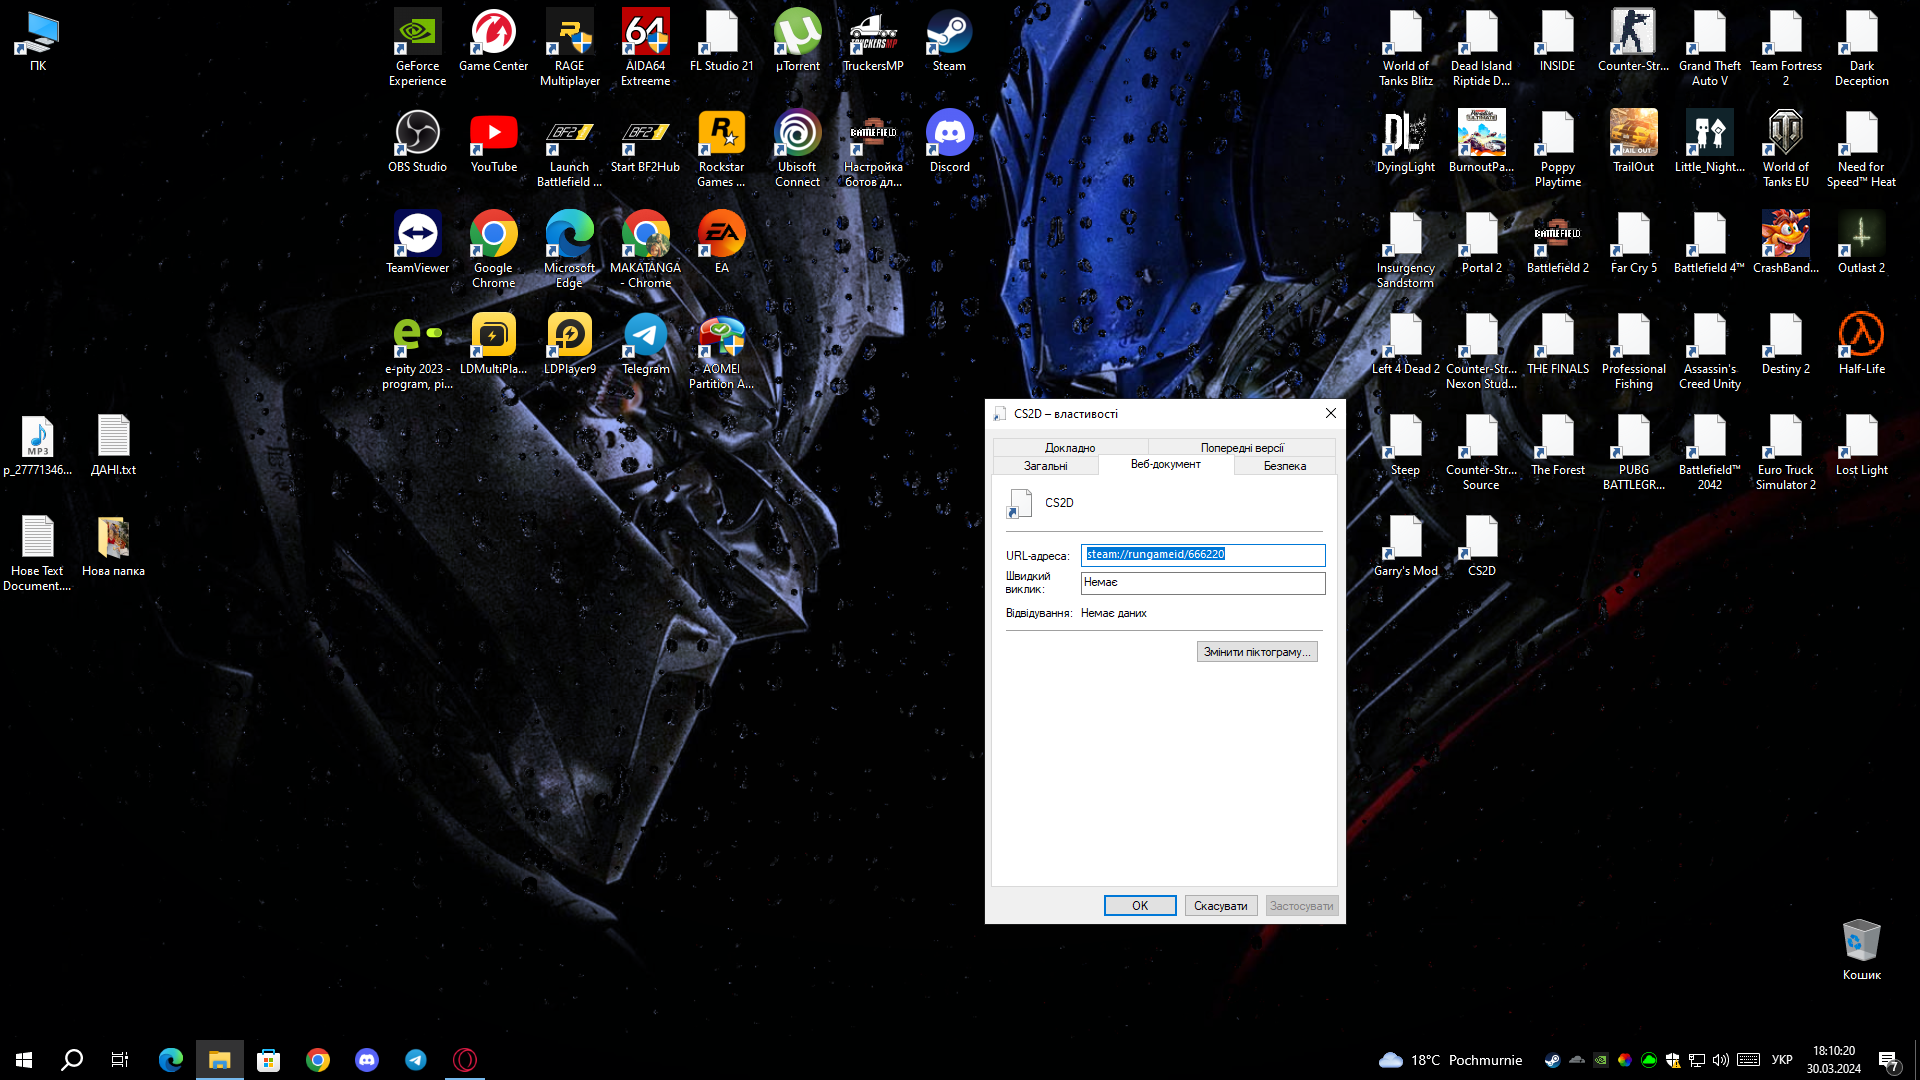Select the Ubisoft Connect desktop icon
The height and width of the screenshot is (1080, 1920).
pyautogui.click(x=797, y=135)
